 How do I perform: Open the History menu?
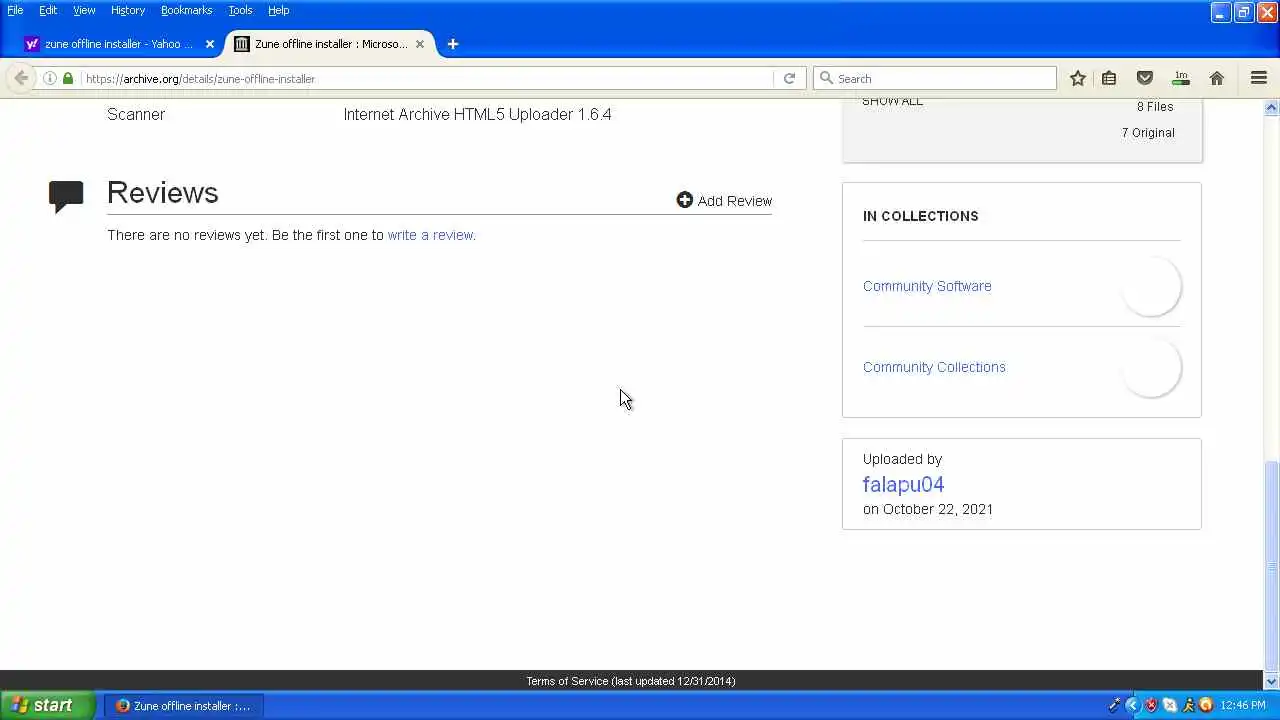click(128, 10)
